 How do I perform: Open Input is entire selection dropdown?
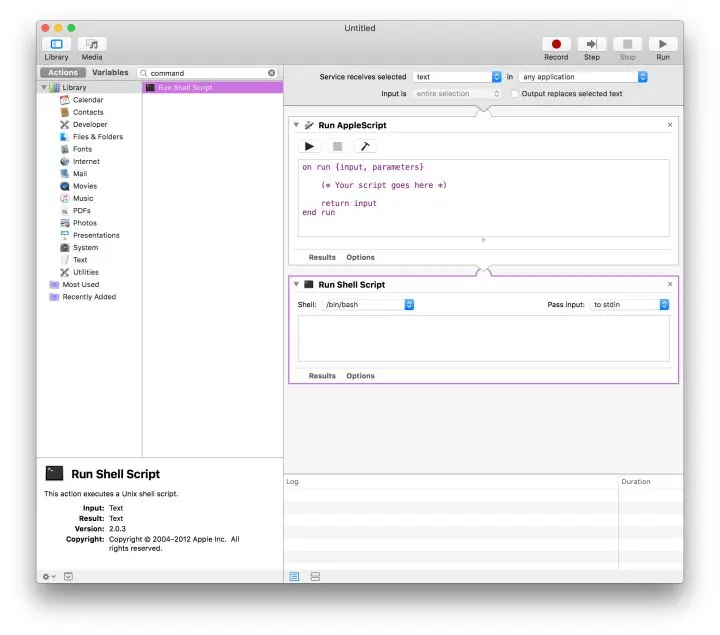coord(457,94)
